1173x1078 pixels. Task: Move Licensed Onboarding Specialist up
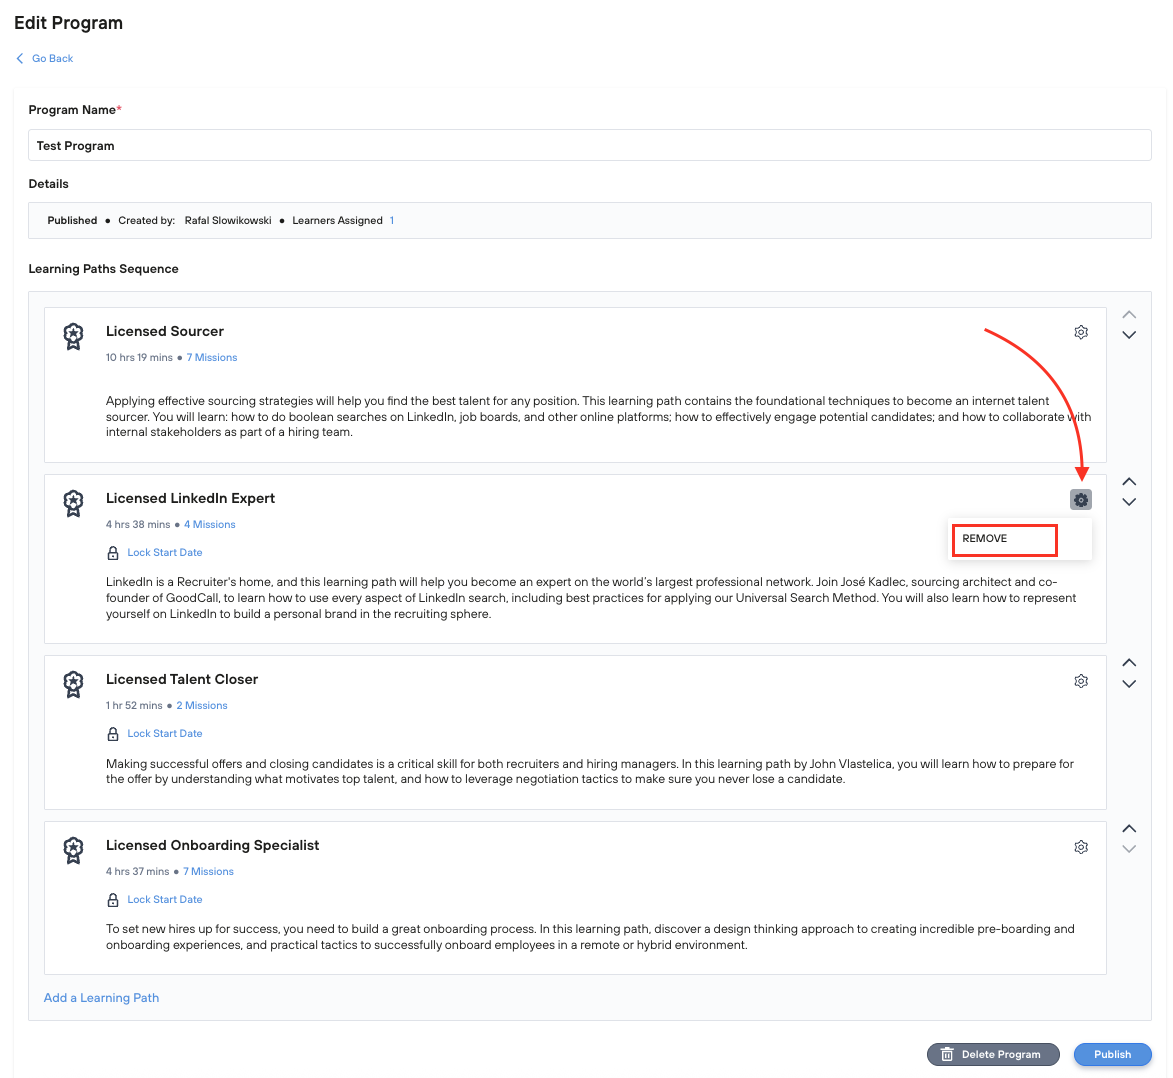pyautogui.click(x=1129, y=829)
